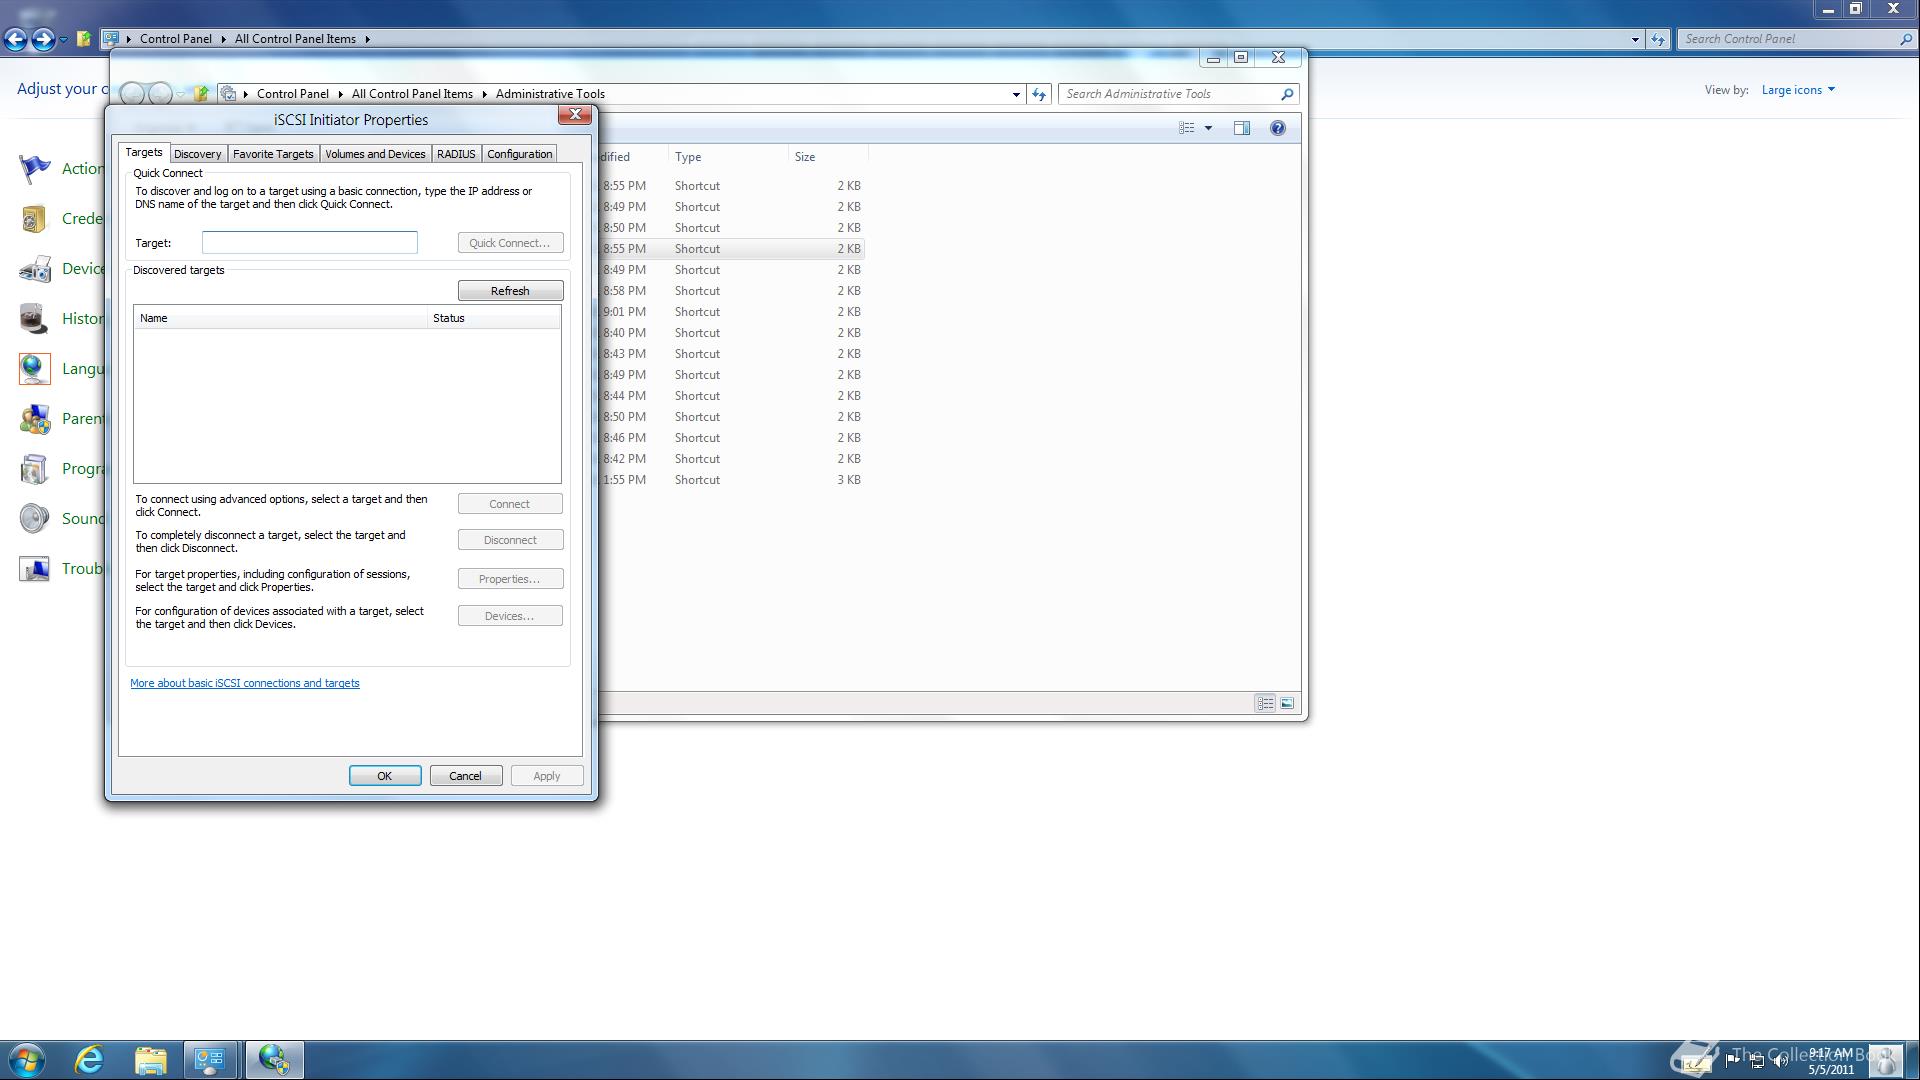Expand Control Panel address history dropdown
This screenshot has width=1920, height=1080.
tap(1635, 39)
